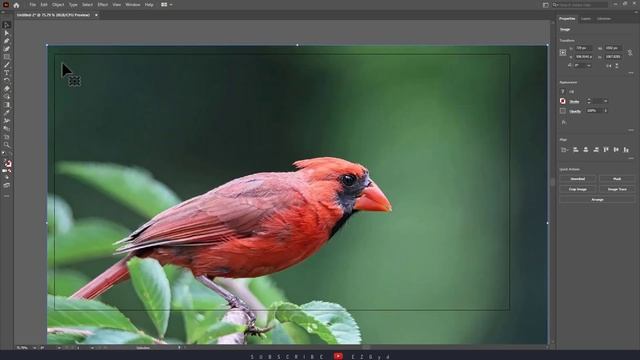
Task: Click the flip horizontal icon
Action: (x=609, y=65)
